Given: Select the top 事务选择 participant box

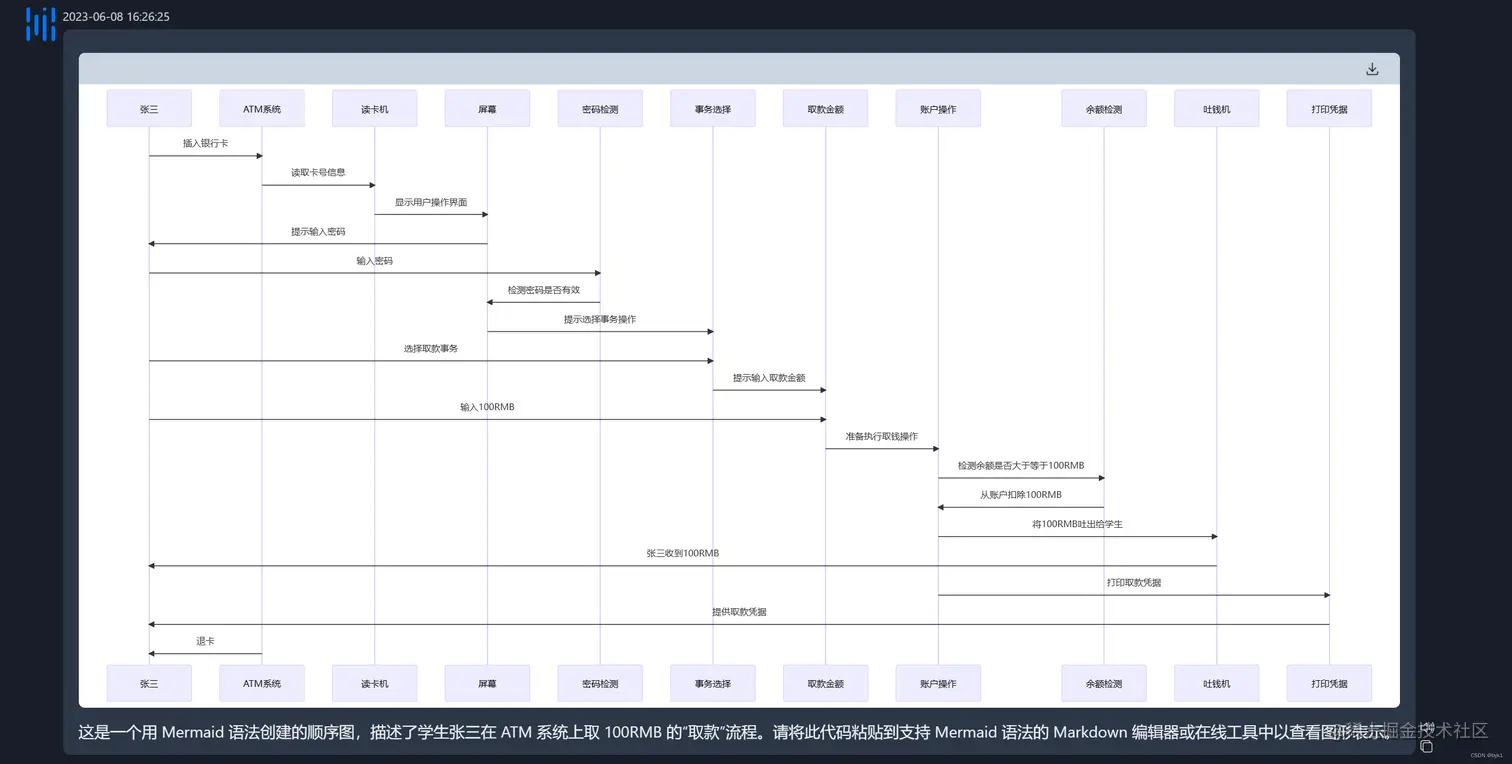Looking at the screenshot, I should (713, 109).
